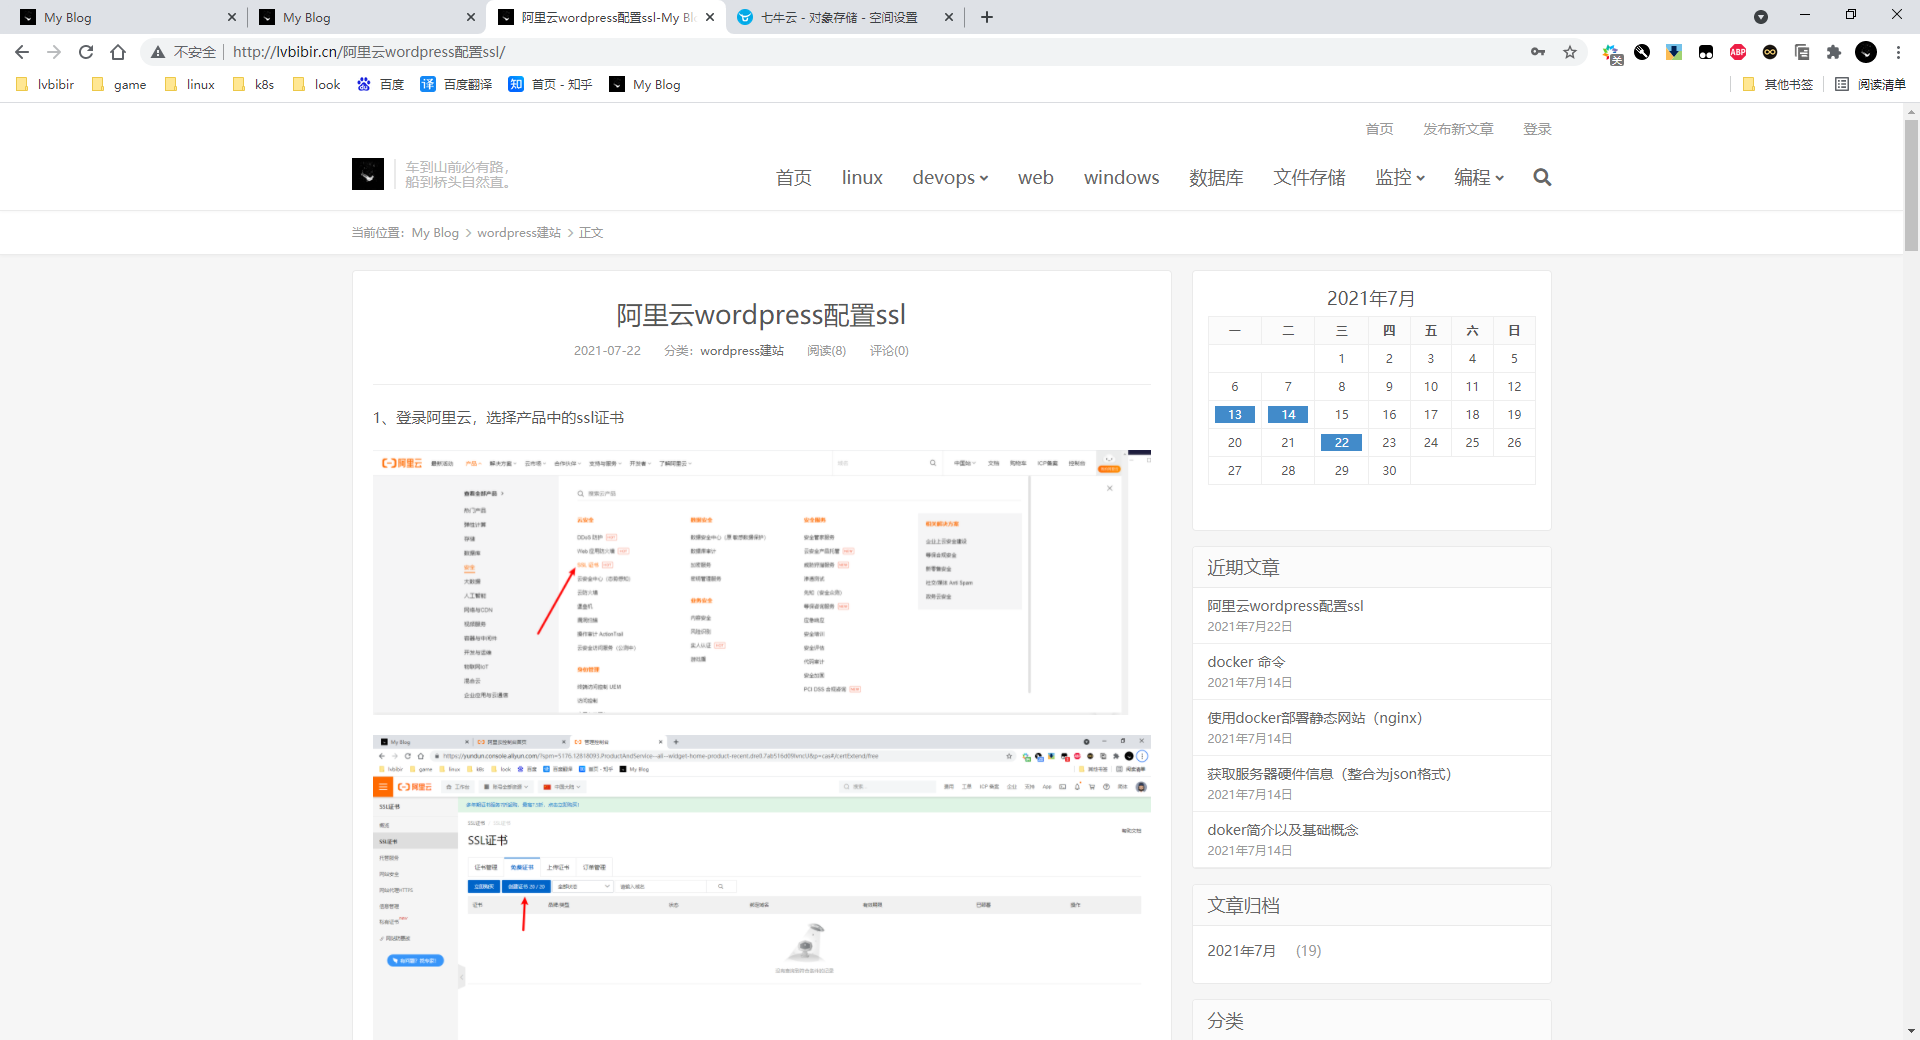Open the AdBlock Plus extension icon
The width and height of the screenshot is (1920, 1040).
click(1738, 52)
